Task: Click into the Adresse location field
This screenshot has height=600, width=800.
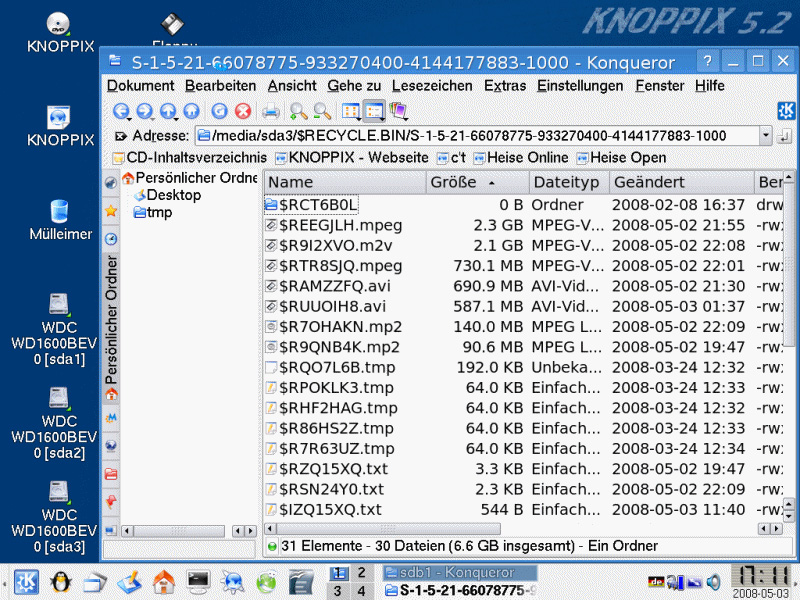Action: click(480, 135)
